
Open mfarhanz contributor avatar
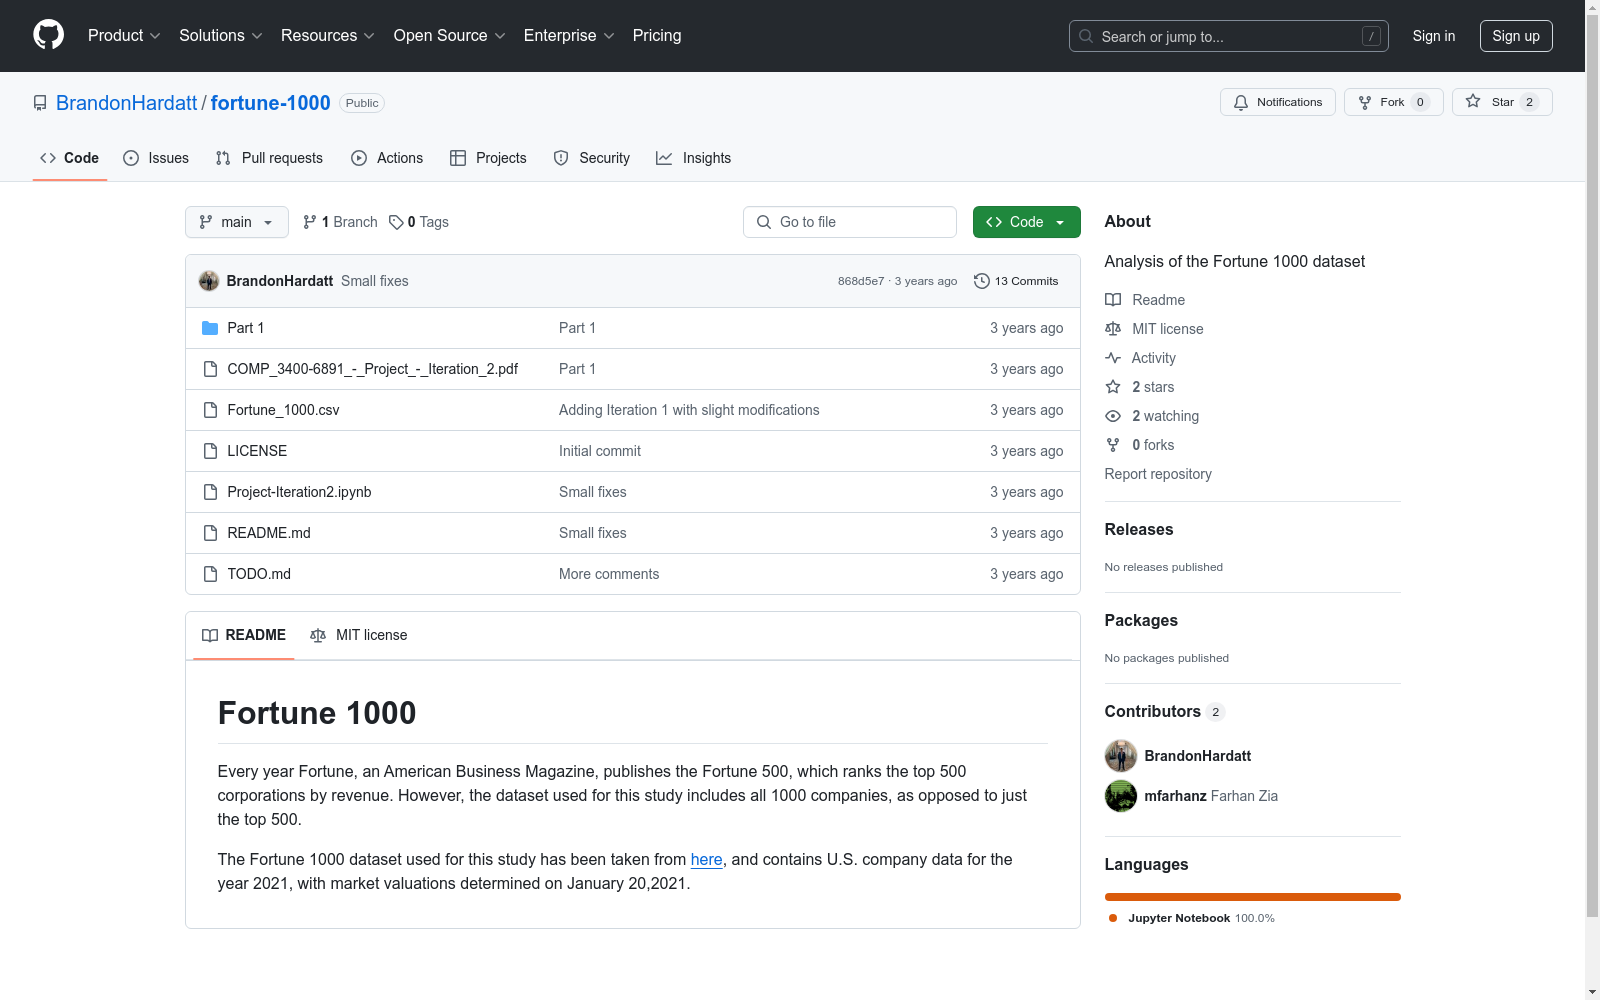[1121, 796]
